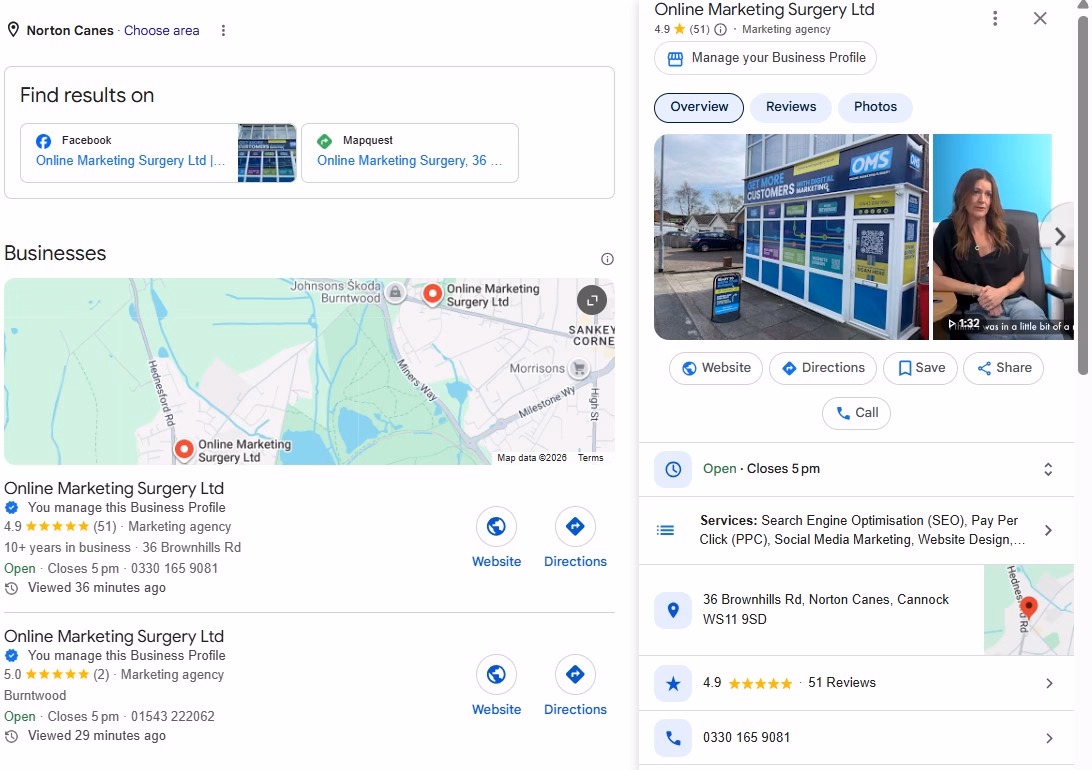The width and height of the screenshot is (1092, 770).
Task: Open the 51 Reviews row chevron
Action: click(1049, 684)
